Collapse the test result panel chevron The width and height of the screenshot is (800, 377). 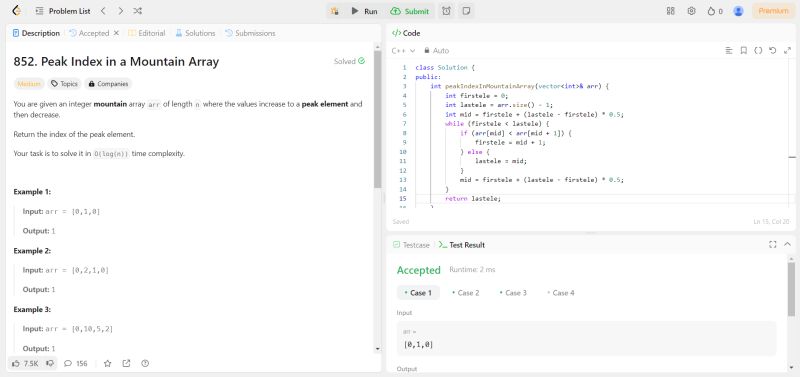[x=787, y=245]
